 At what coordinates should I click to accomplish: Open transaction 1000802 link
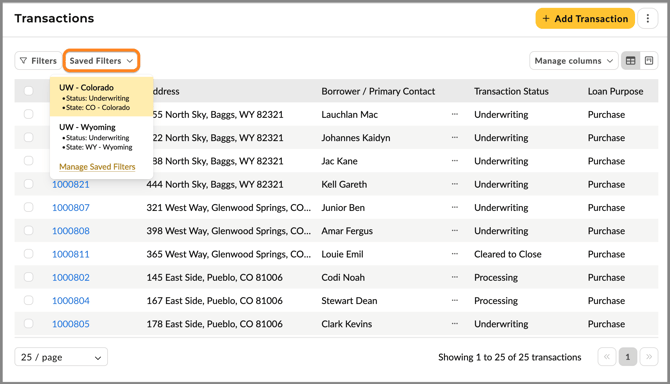pos(71,278)
